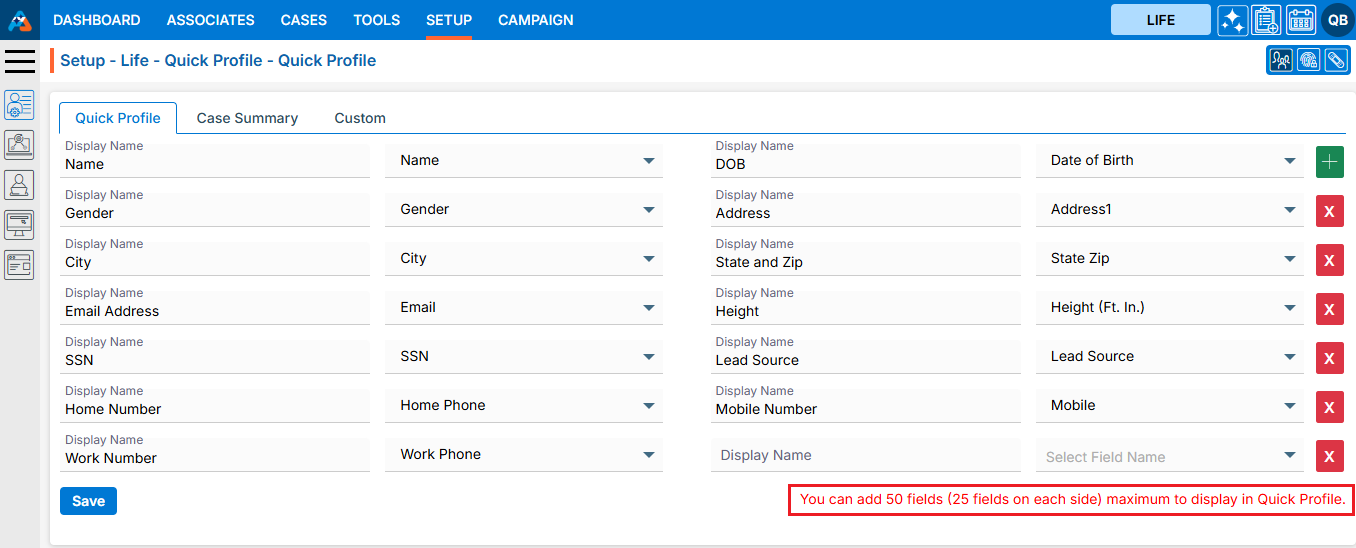Screen dimensions: 1356x548
Task: Click the green plus add-field button
Action: pos(1329,162)
